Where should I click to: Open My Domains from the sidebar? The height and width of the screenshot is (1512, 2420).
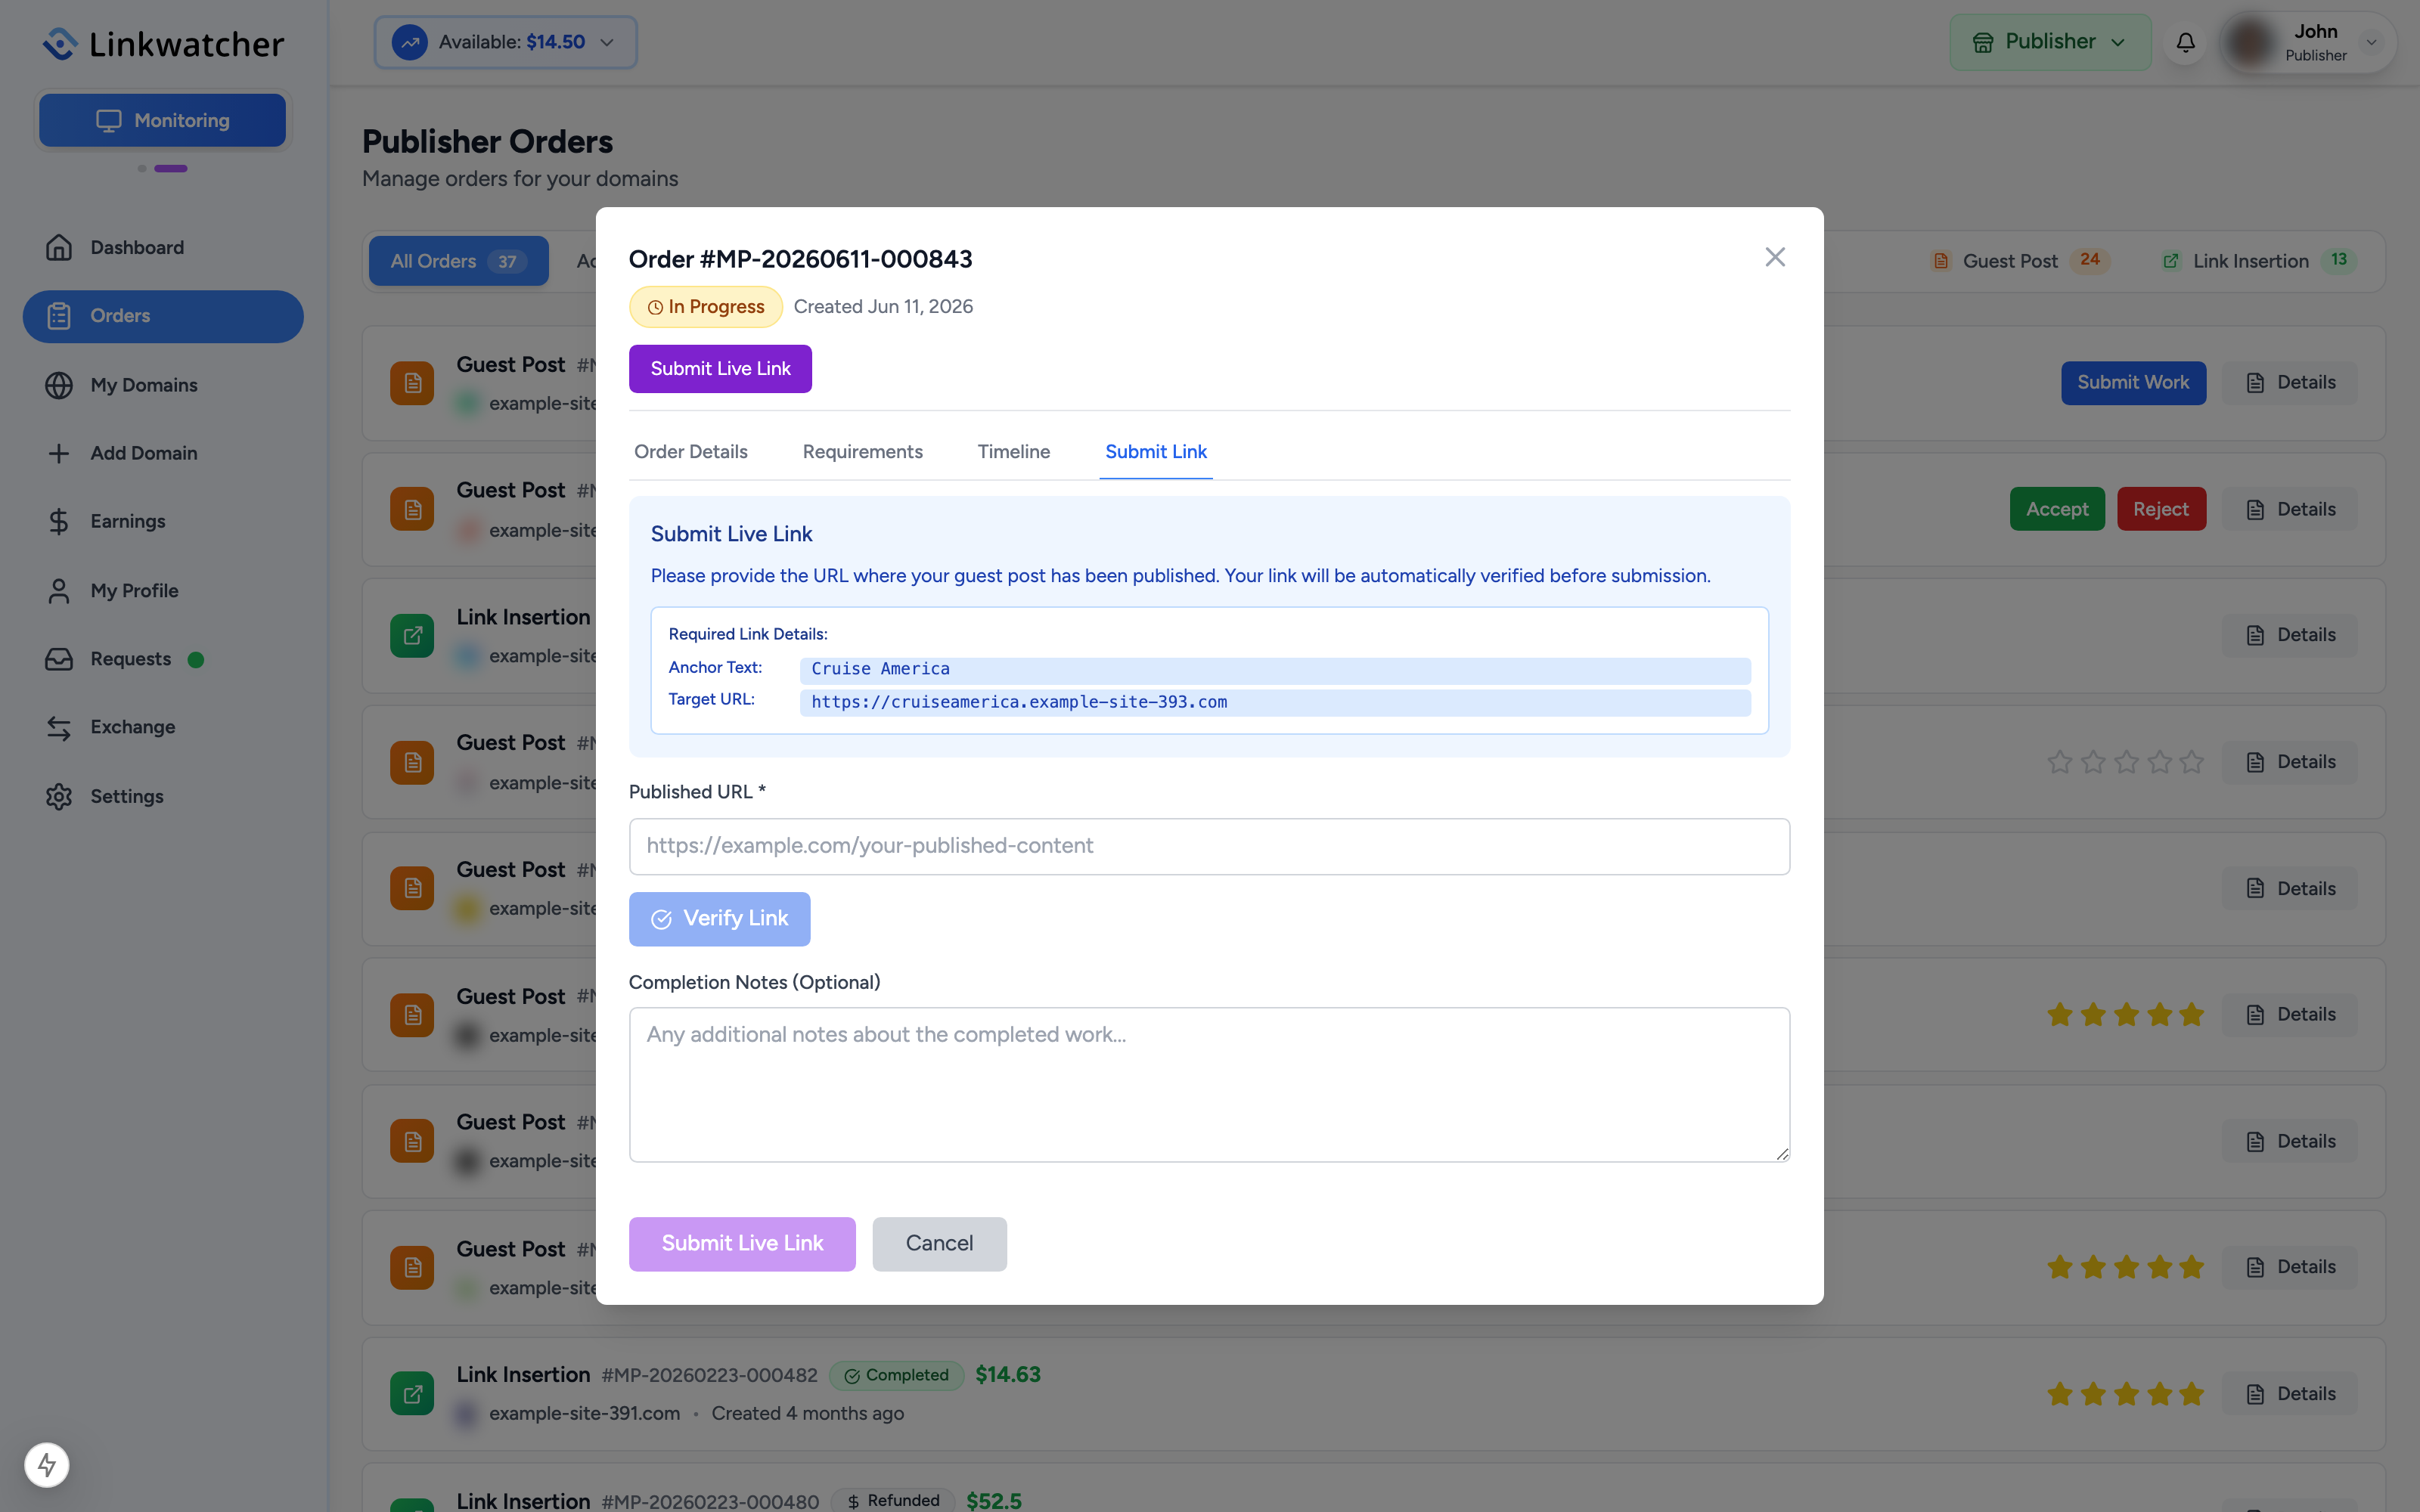[x=163, y=385]
